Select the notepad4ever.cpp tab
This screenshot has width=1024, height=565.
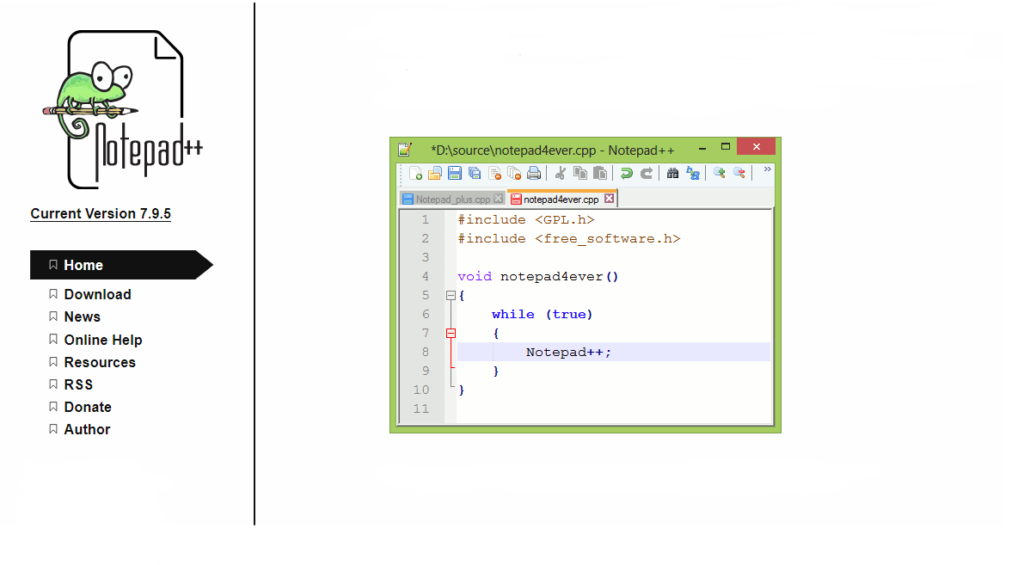(560, 199)
